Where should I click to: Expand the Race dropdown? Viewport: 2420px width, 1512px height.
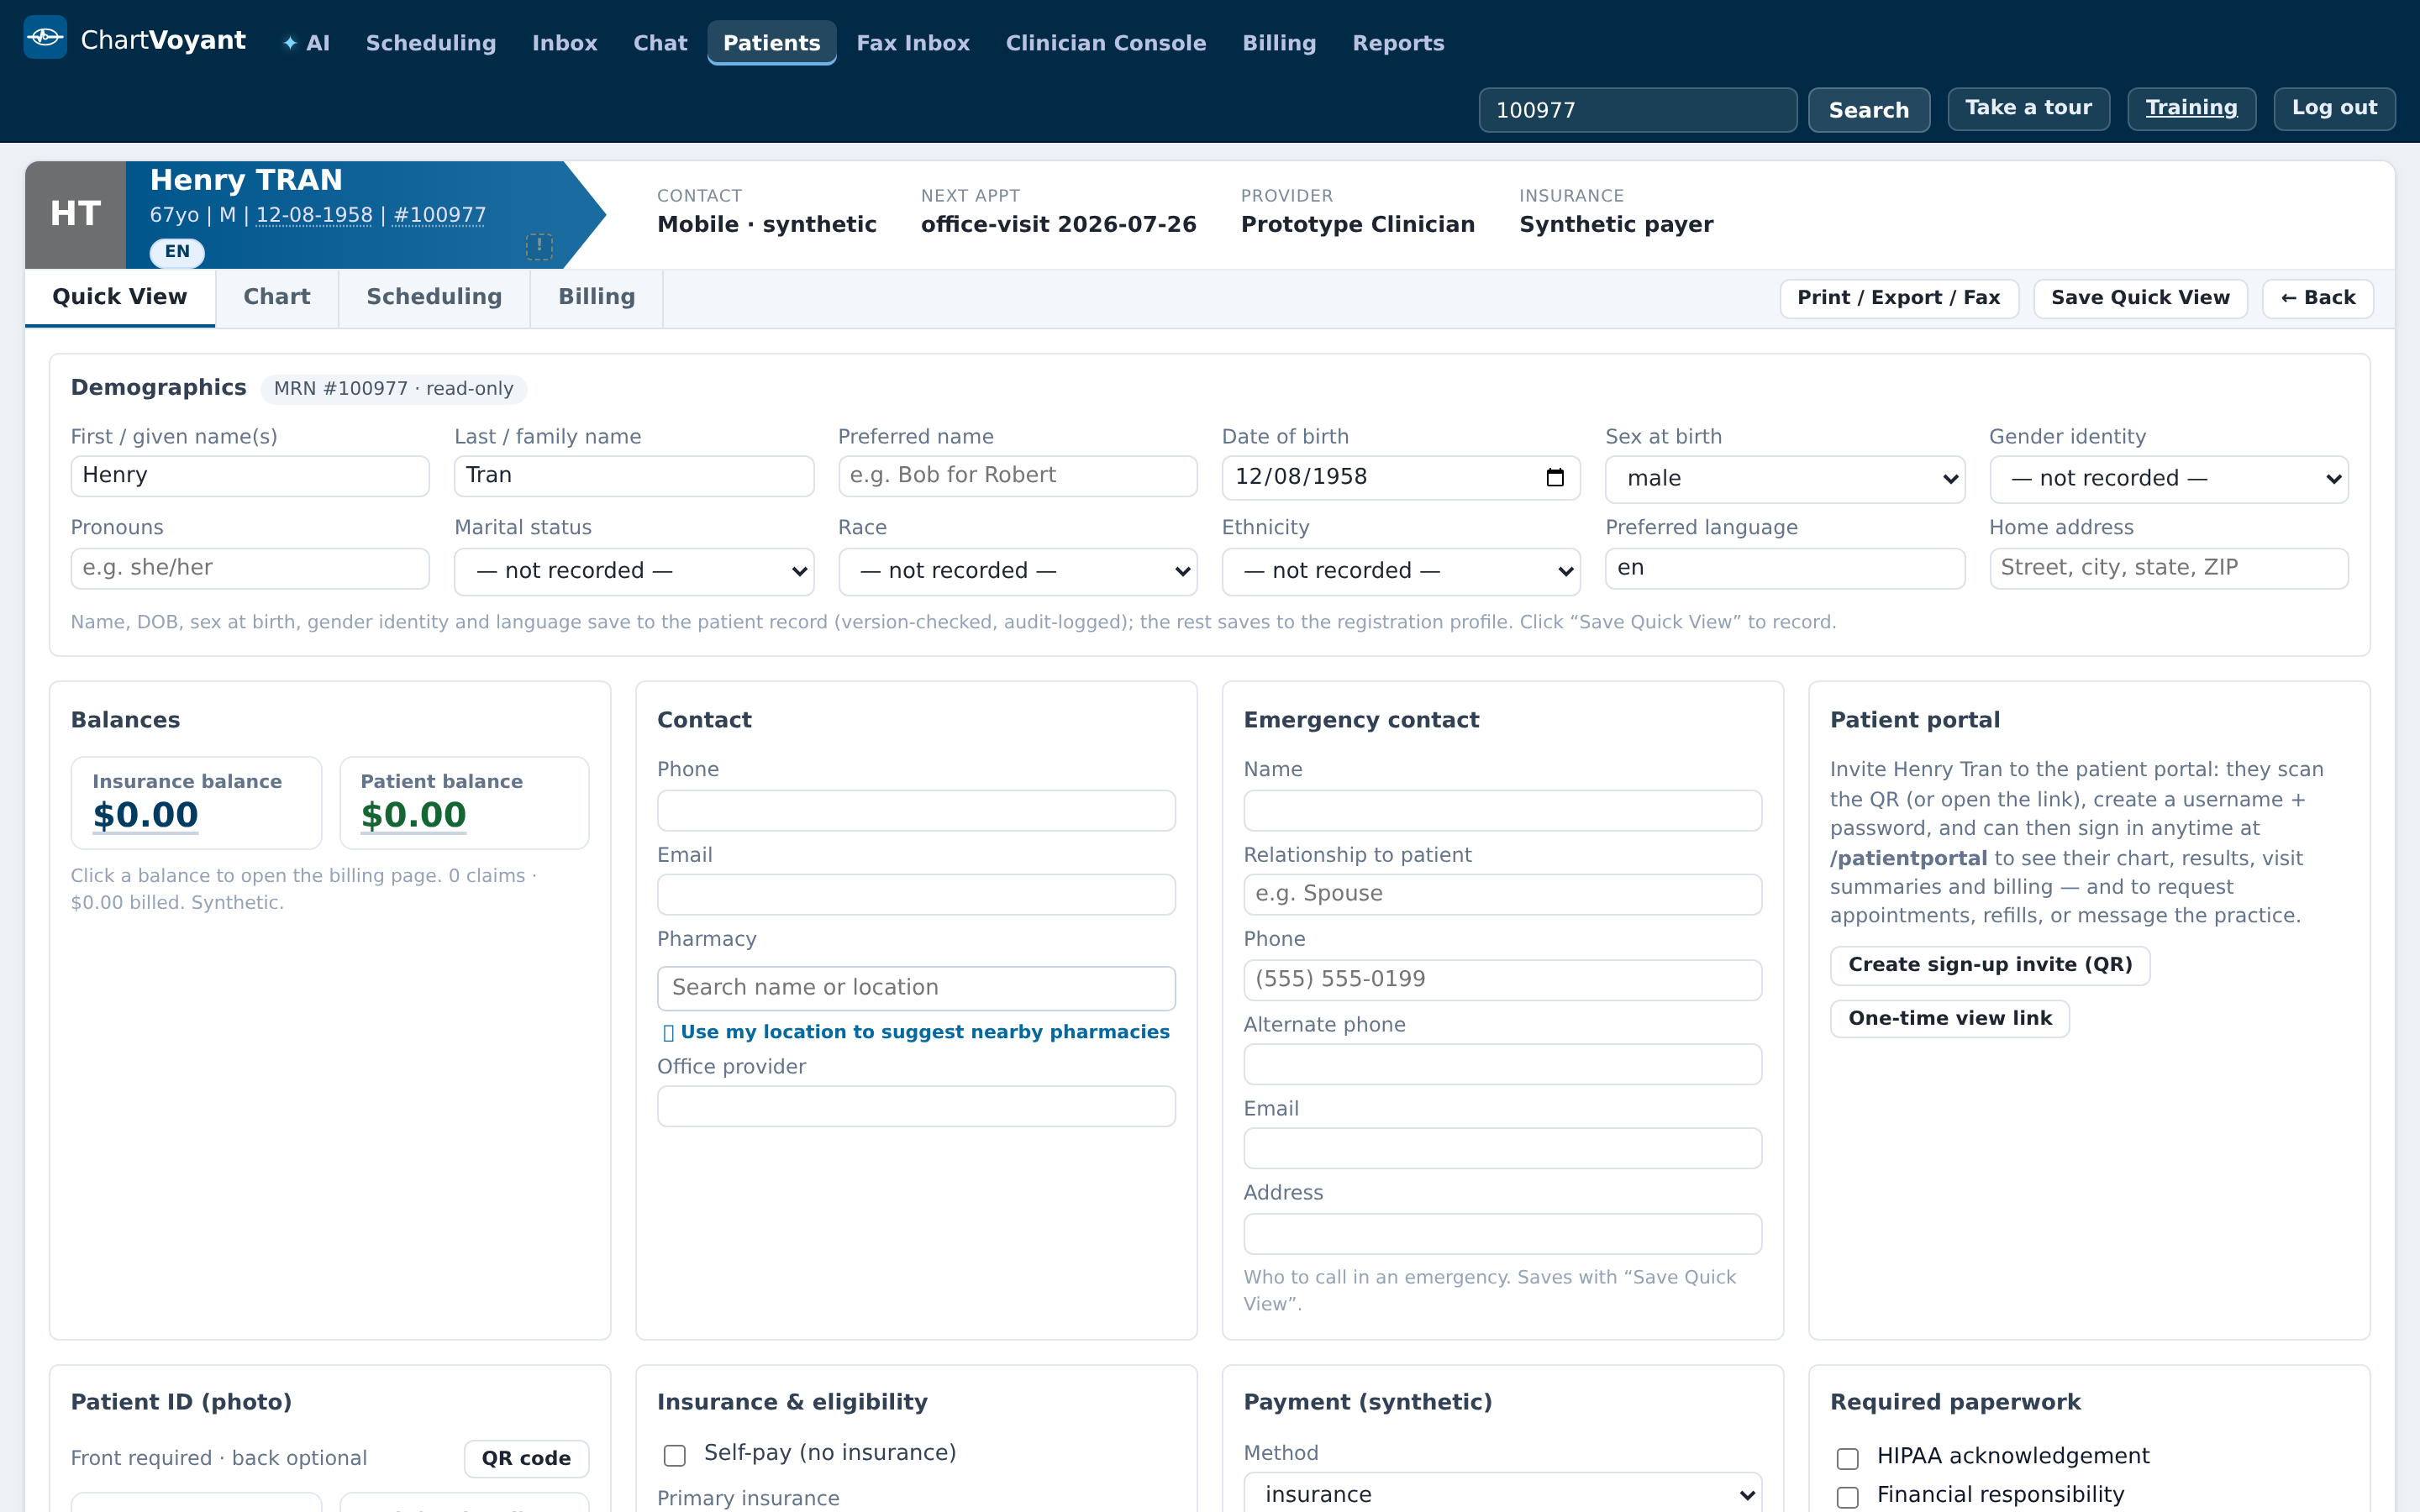[1018, 571]
